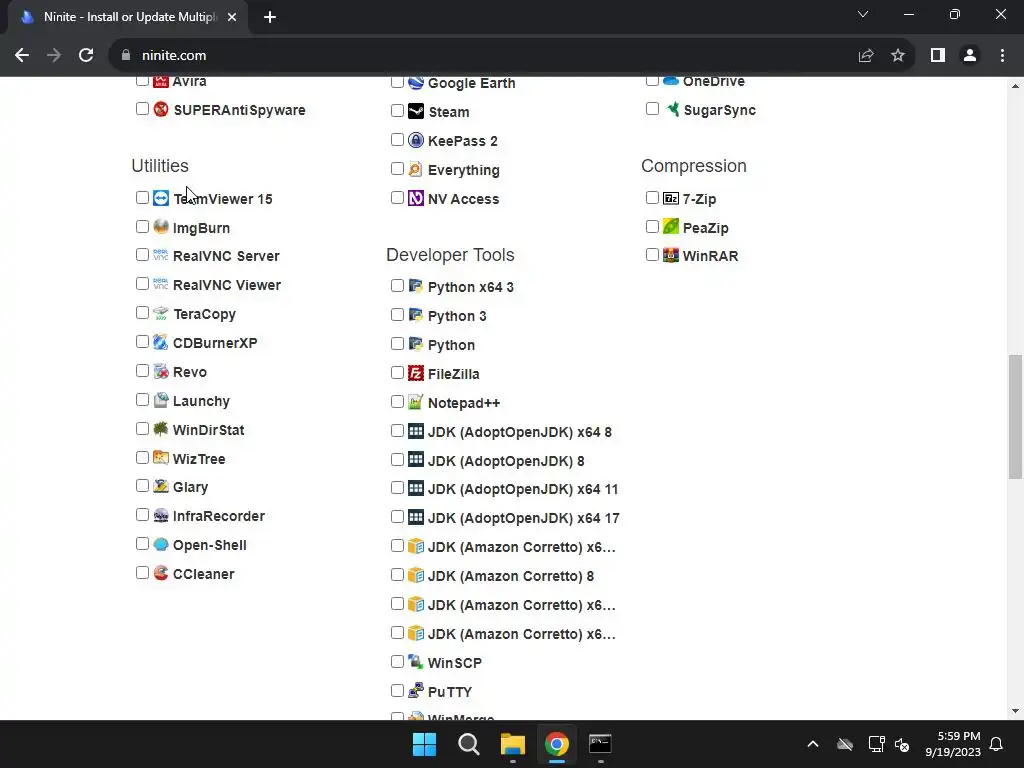
Task: Open the Windows Start menu
Action: coord(424,744)
